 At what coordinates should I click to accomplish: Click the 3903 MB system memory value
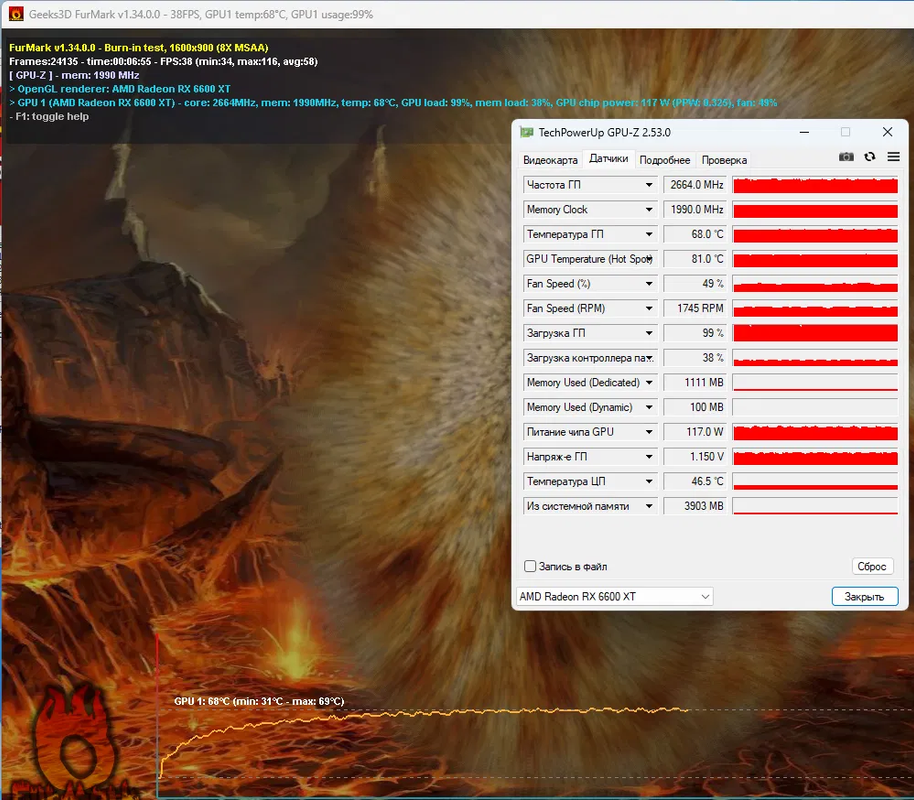[x=695, y=506]
